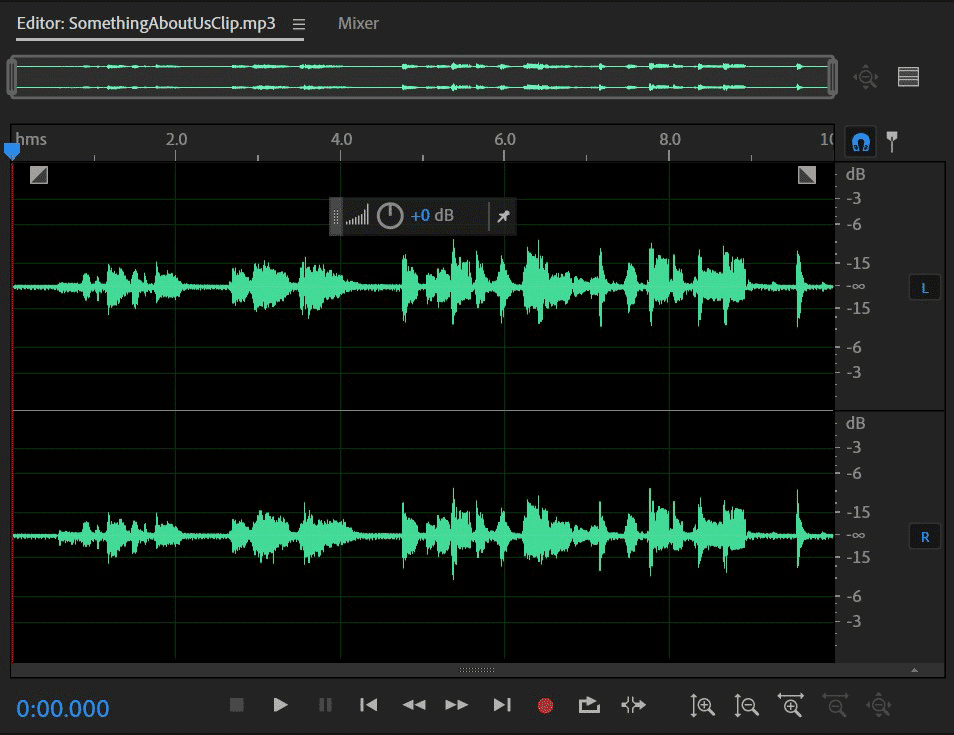Open the Editor panel menu icon

point(299,24)
